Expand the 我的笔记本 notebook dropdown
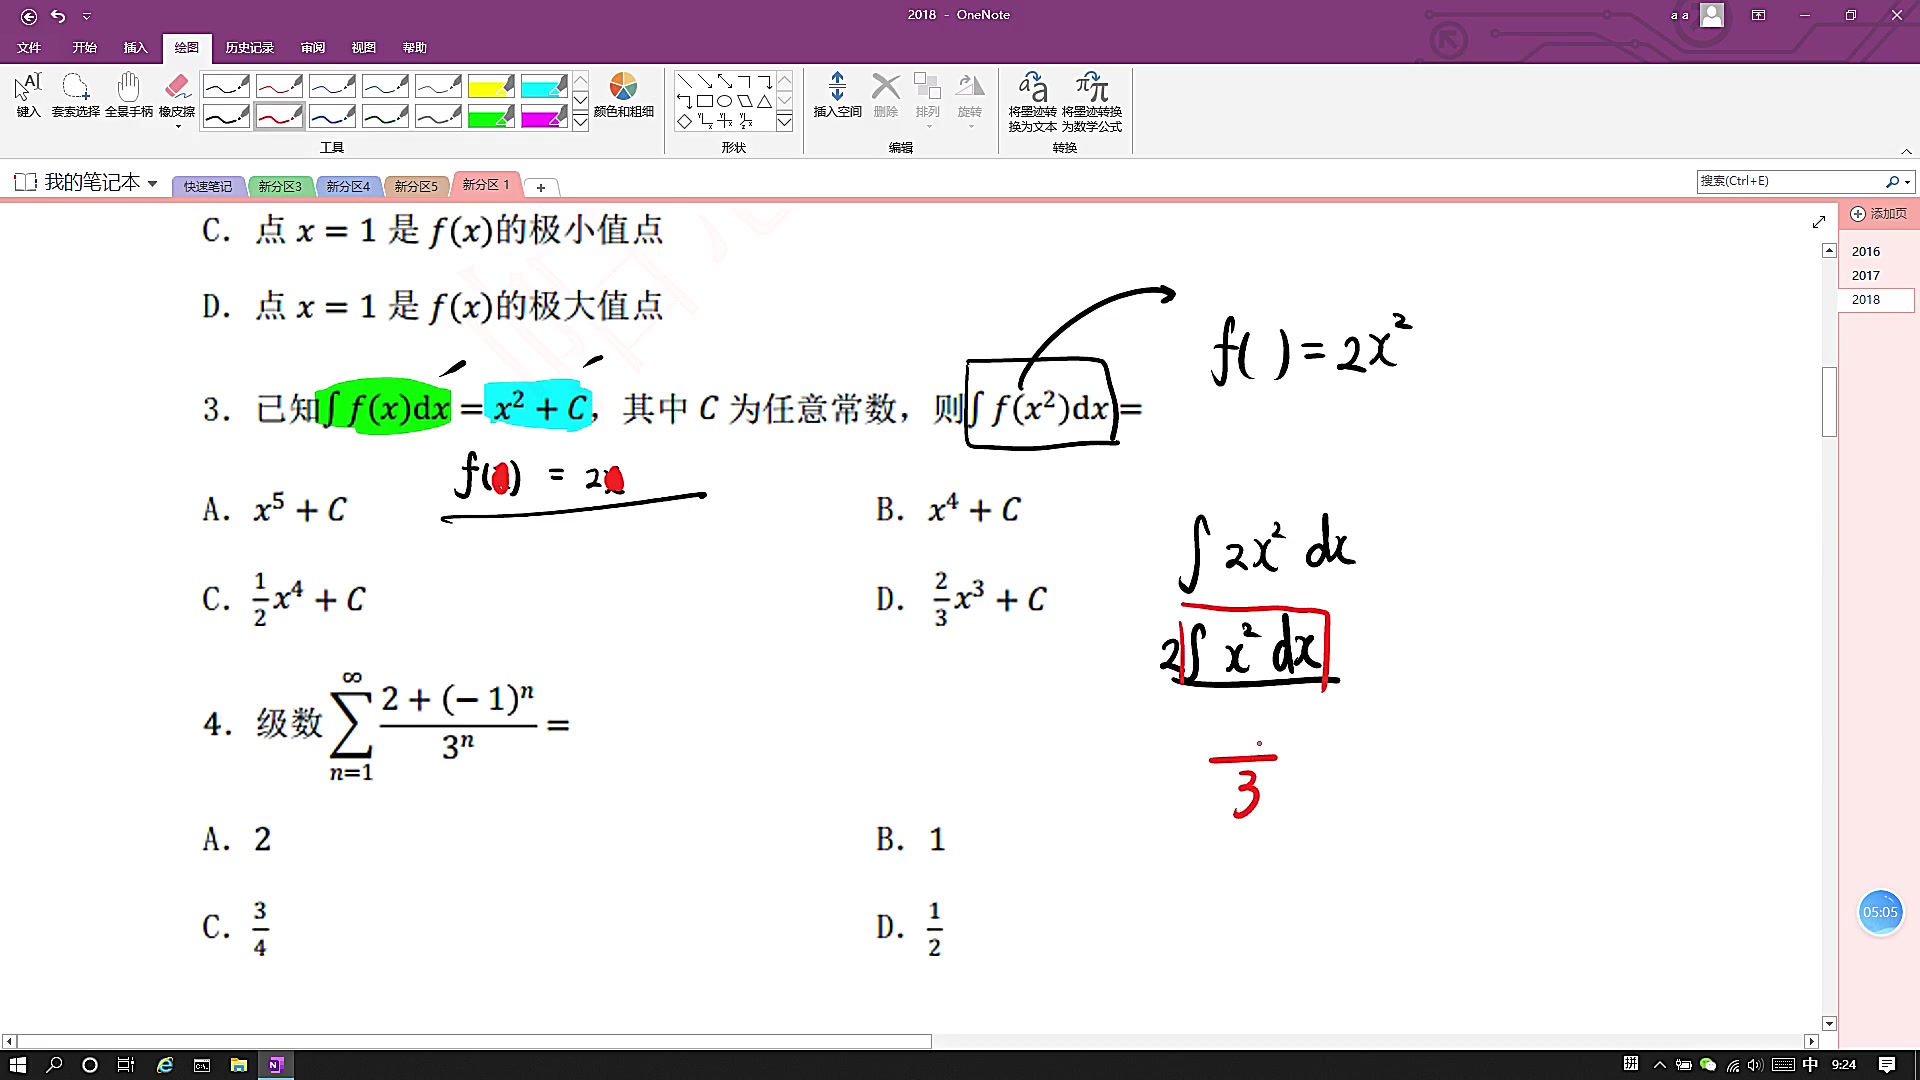The width and height of the screenshot is (1920, 1080). [x=152, y=183]
